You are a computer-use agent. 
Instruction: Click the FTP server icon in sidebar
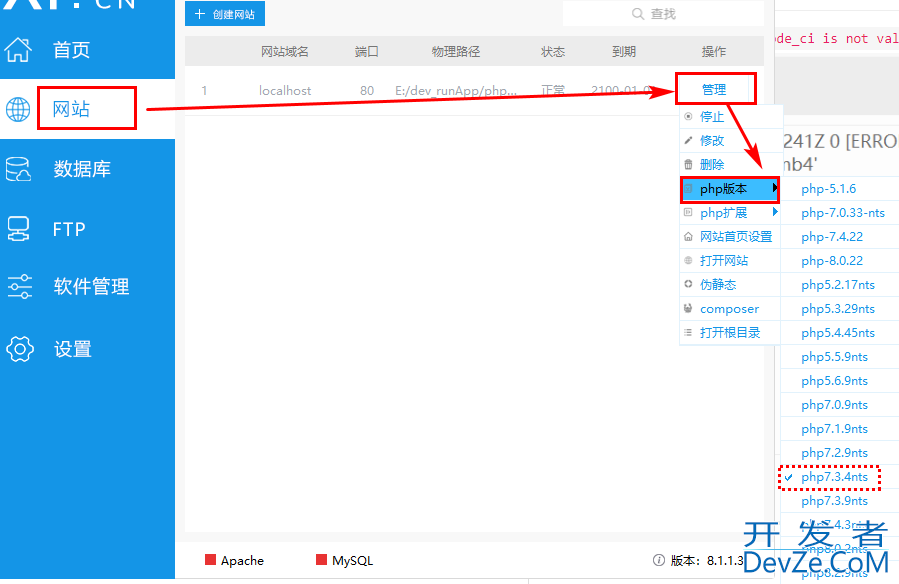(x=18, y=229)
